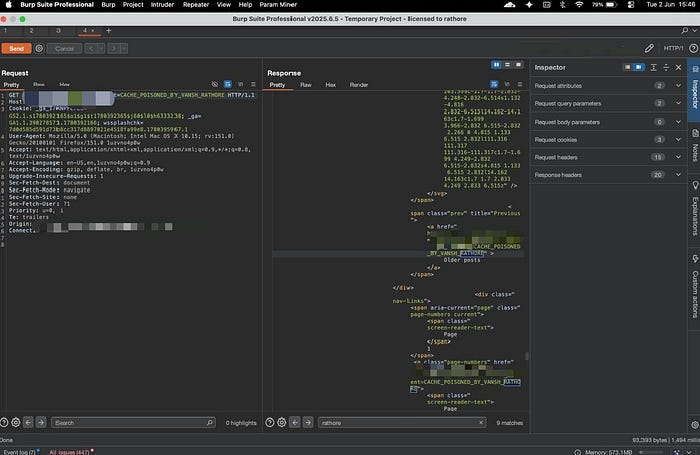
Task: Close the Inspector panel
Action: coord(679,67)
